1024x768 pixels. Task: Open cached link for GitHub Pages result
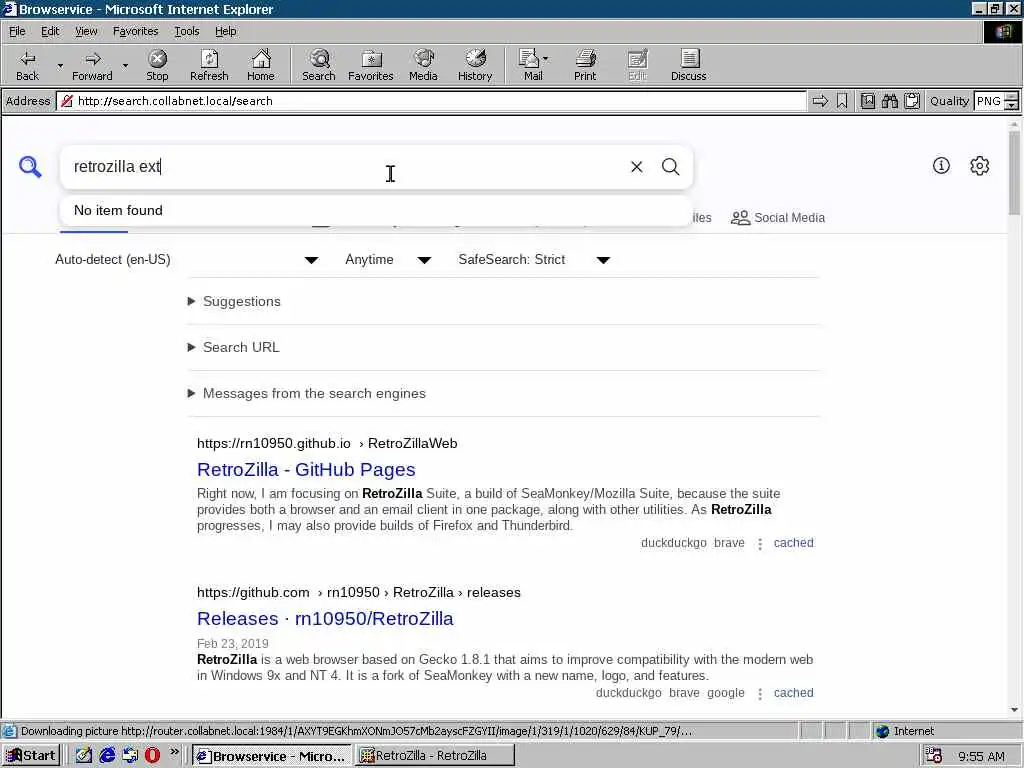(x=793, y=543)
